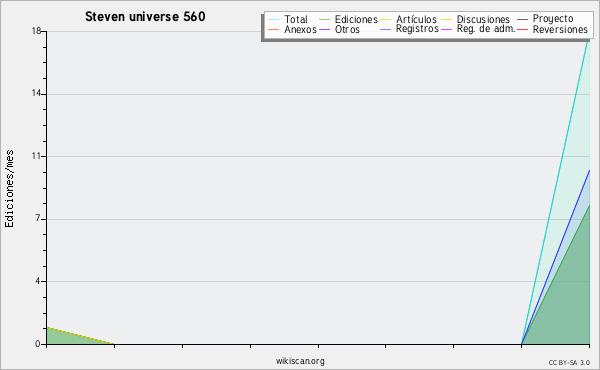Click the orange Anexos legend line swatch
Image resolution: width=600 pixels, height=370 pixels.
tap(274, 29)
